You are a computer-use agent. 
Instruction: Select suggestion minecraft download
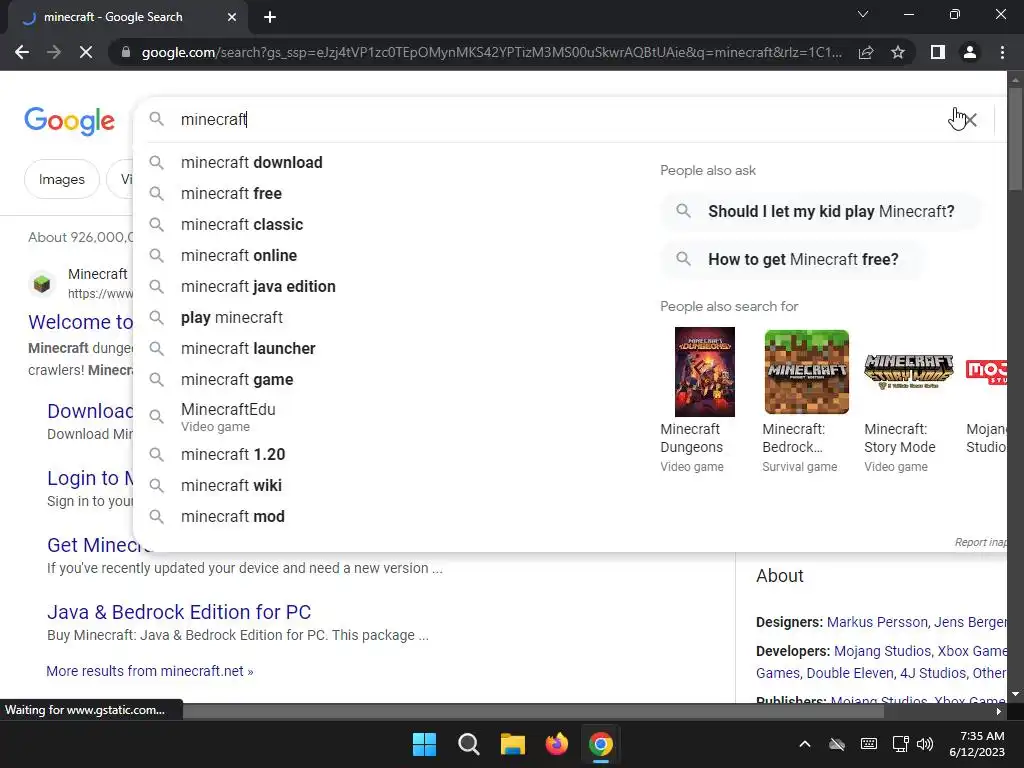[x=251, y=163]
